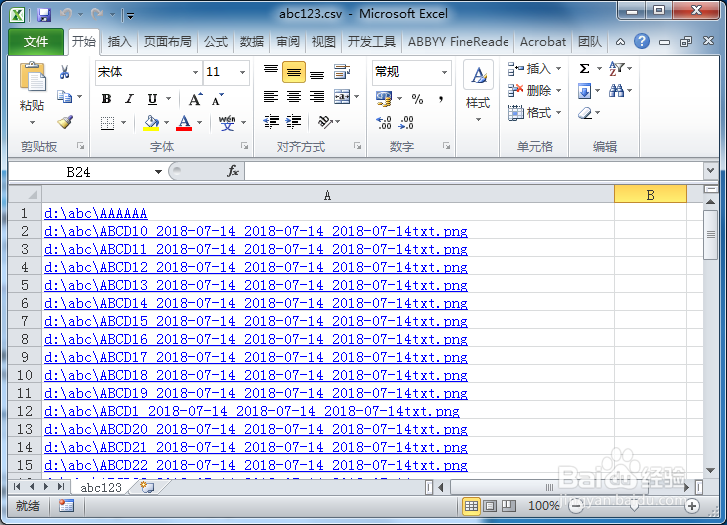Viewport: 727px width, 525px height.
Task: Click the Copy icon in clipboard group
Action: [64, 96]
